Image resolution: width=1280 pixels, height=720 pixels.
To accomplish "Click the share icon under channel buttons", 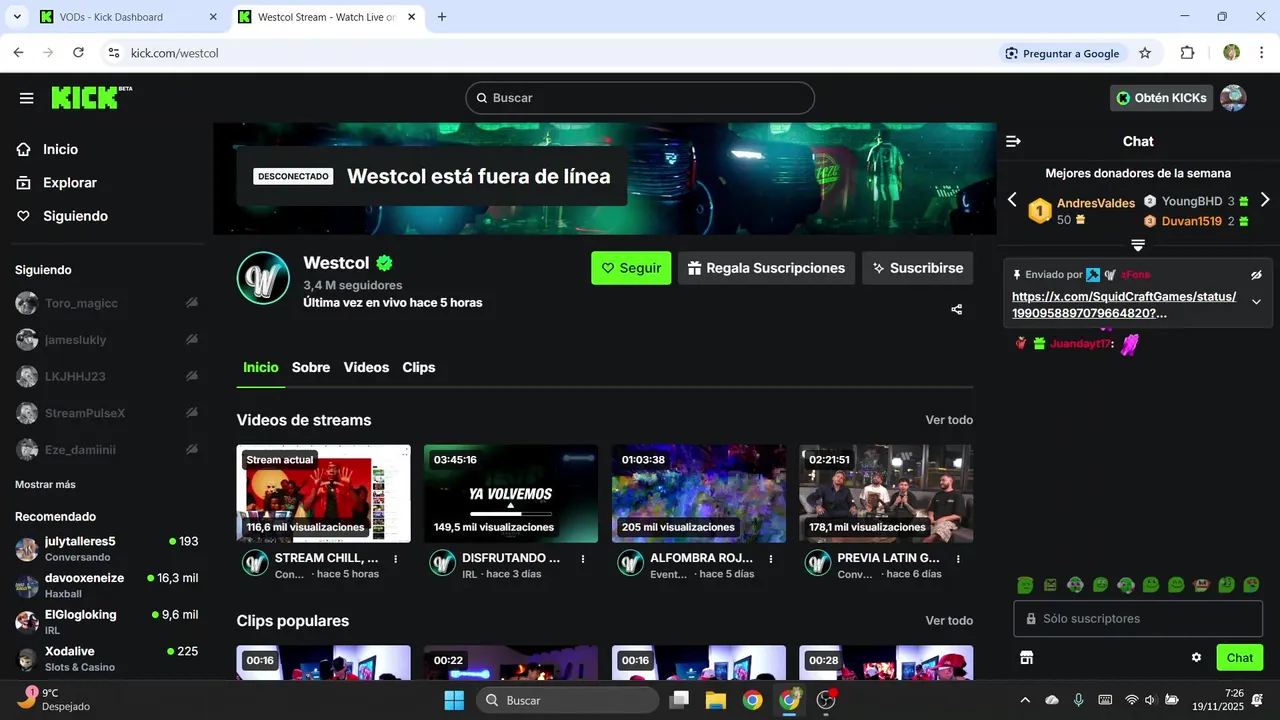I will tap(957, 310).
